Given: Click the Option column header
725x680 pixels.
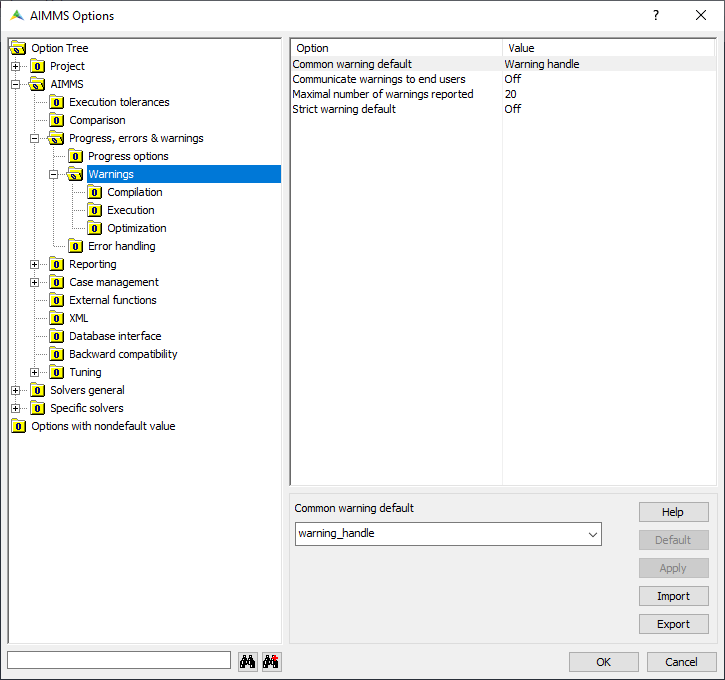Looking at the screenshot, I should (x=397, y=48).
